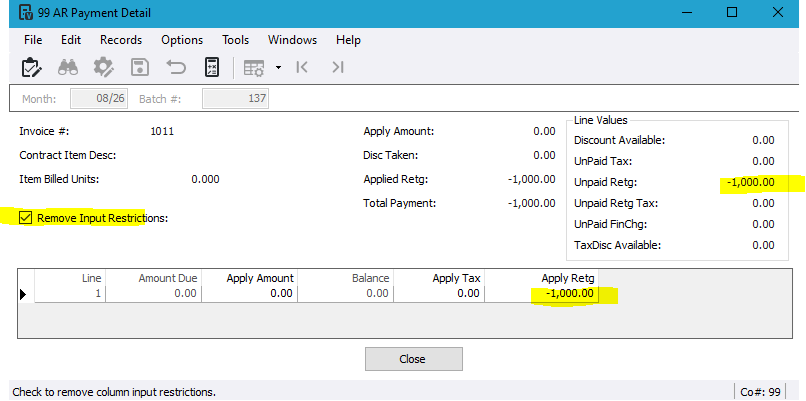Open the calculator toolbar icon
Image resolution: width=806 pixels, height=401 pixels.
(x=212, y=67)
